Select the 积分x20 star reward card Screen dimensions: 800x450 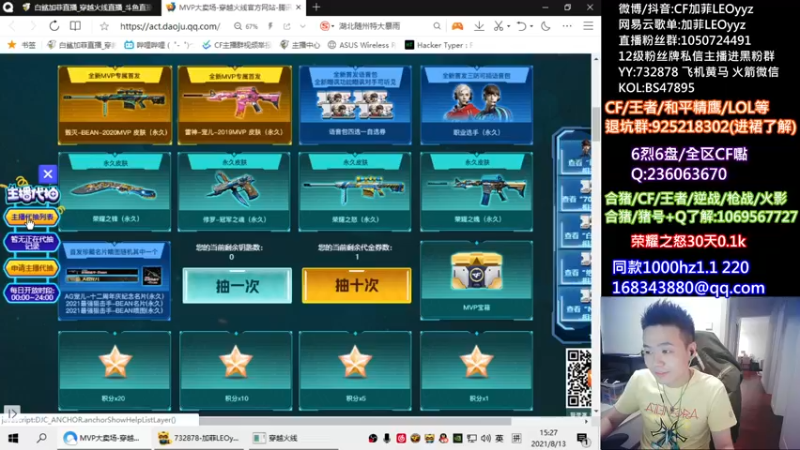pyautogui.click(x=115, y=370)
